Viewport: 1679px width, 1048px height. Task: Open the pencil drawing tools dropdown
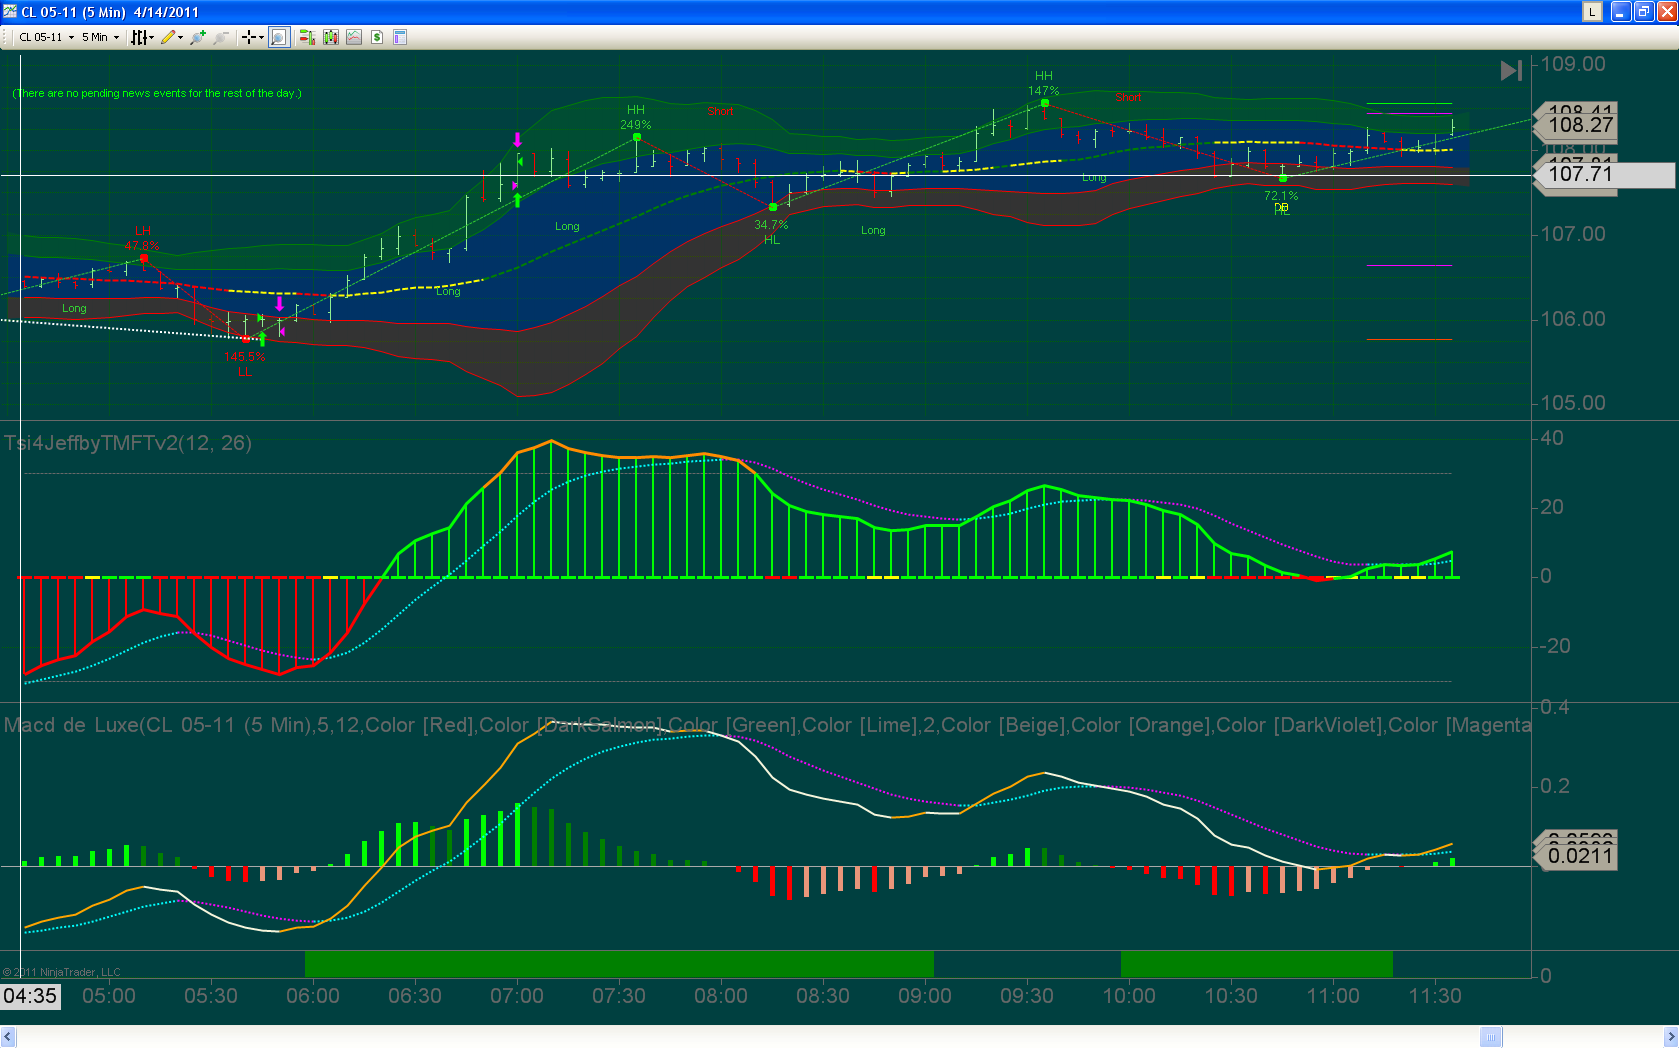pos(172,37)
